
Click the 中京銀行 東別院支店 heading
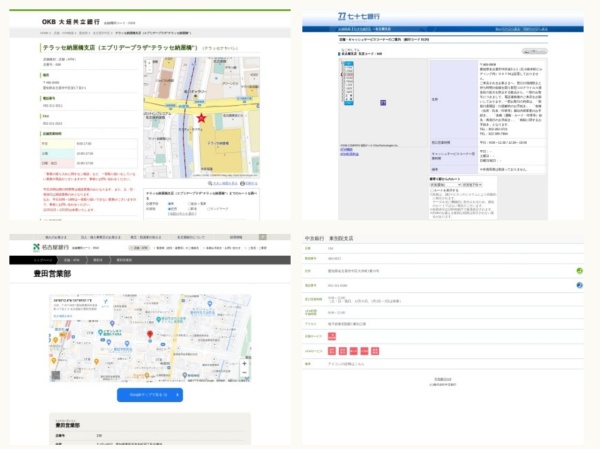click(x=329, y=238)
